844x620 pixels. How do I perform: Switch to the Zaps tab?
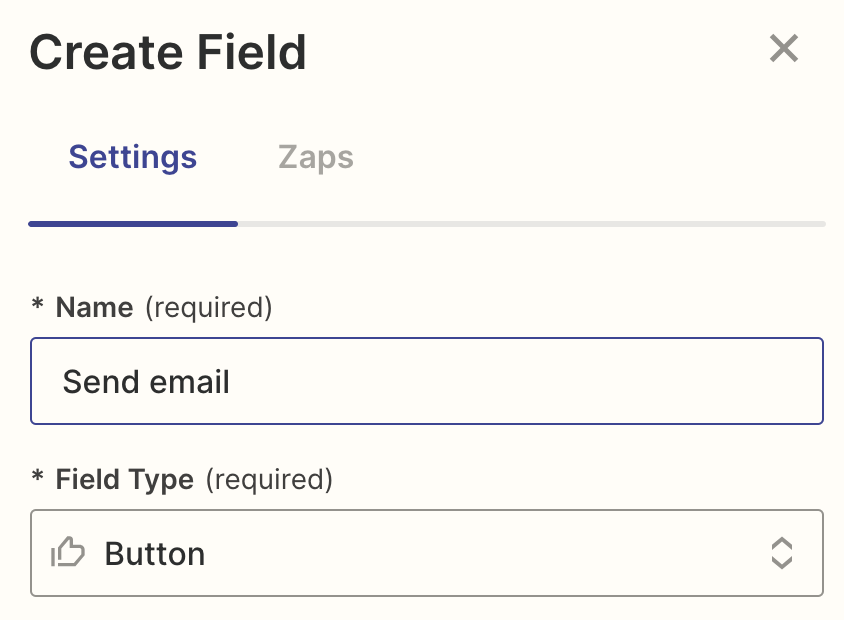[315, 157]
